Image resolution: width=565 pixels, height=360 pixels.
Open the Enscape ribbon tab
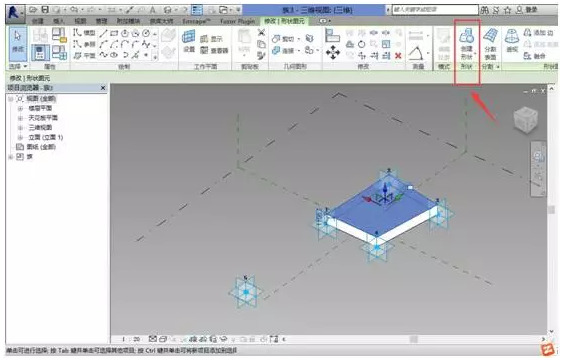click(196, 21)
